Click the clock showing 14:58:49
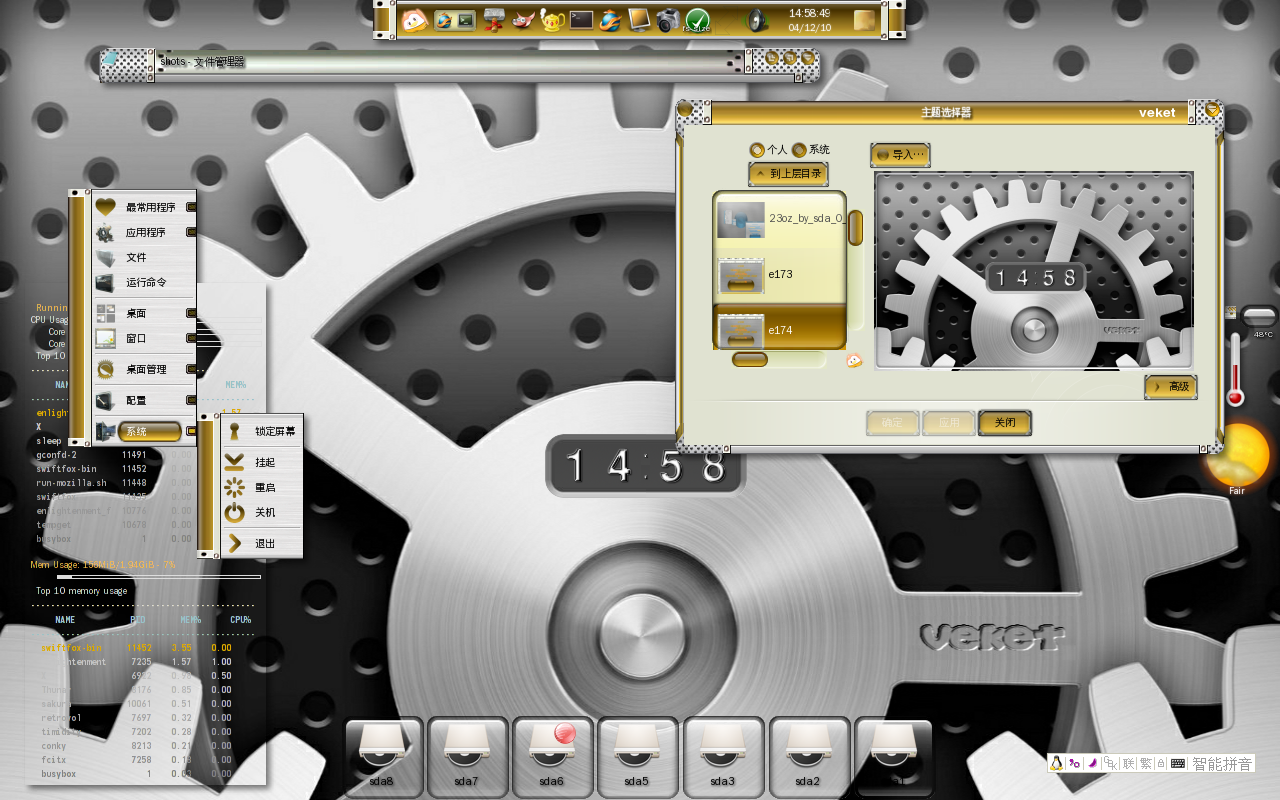The height and width of the screenshot is (800, 1280). pos(809,20)
